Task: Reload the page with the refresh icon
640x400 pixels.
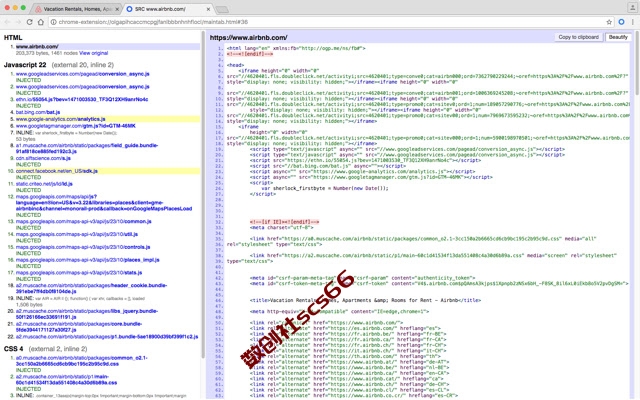Action: tap(29, 22)
